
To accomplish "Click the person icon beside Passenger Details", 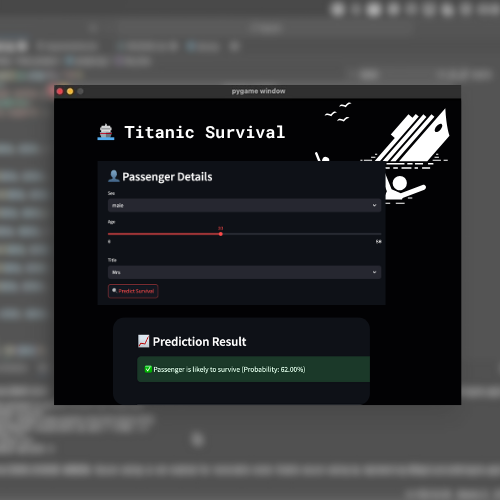I will [x=114, y=176].
